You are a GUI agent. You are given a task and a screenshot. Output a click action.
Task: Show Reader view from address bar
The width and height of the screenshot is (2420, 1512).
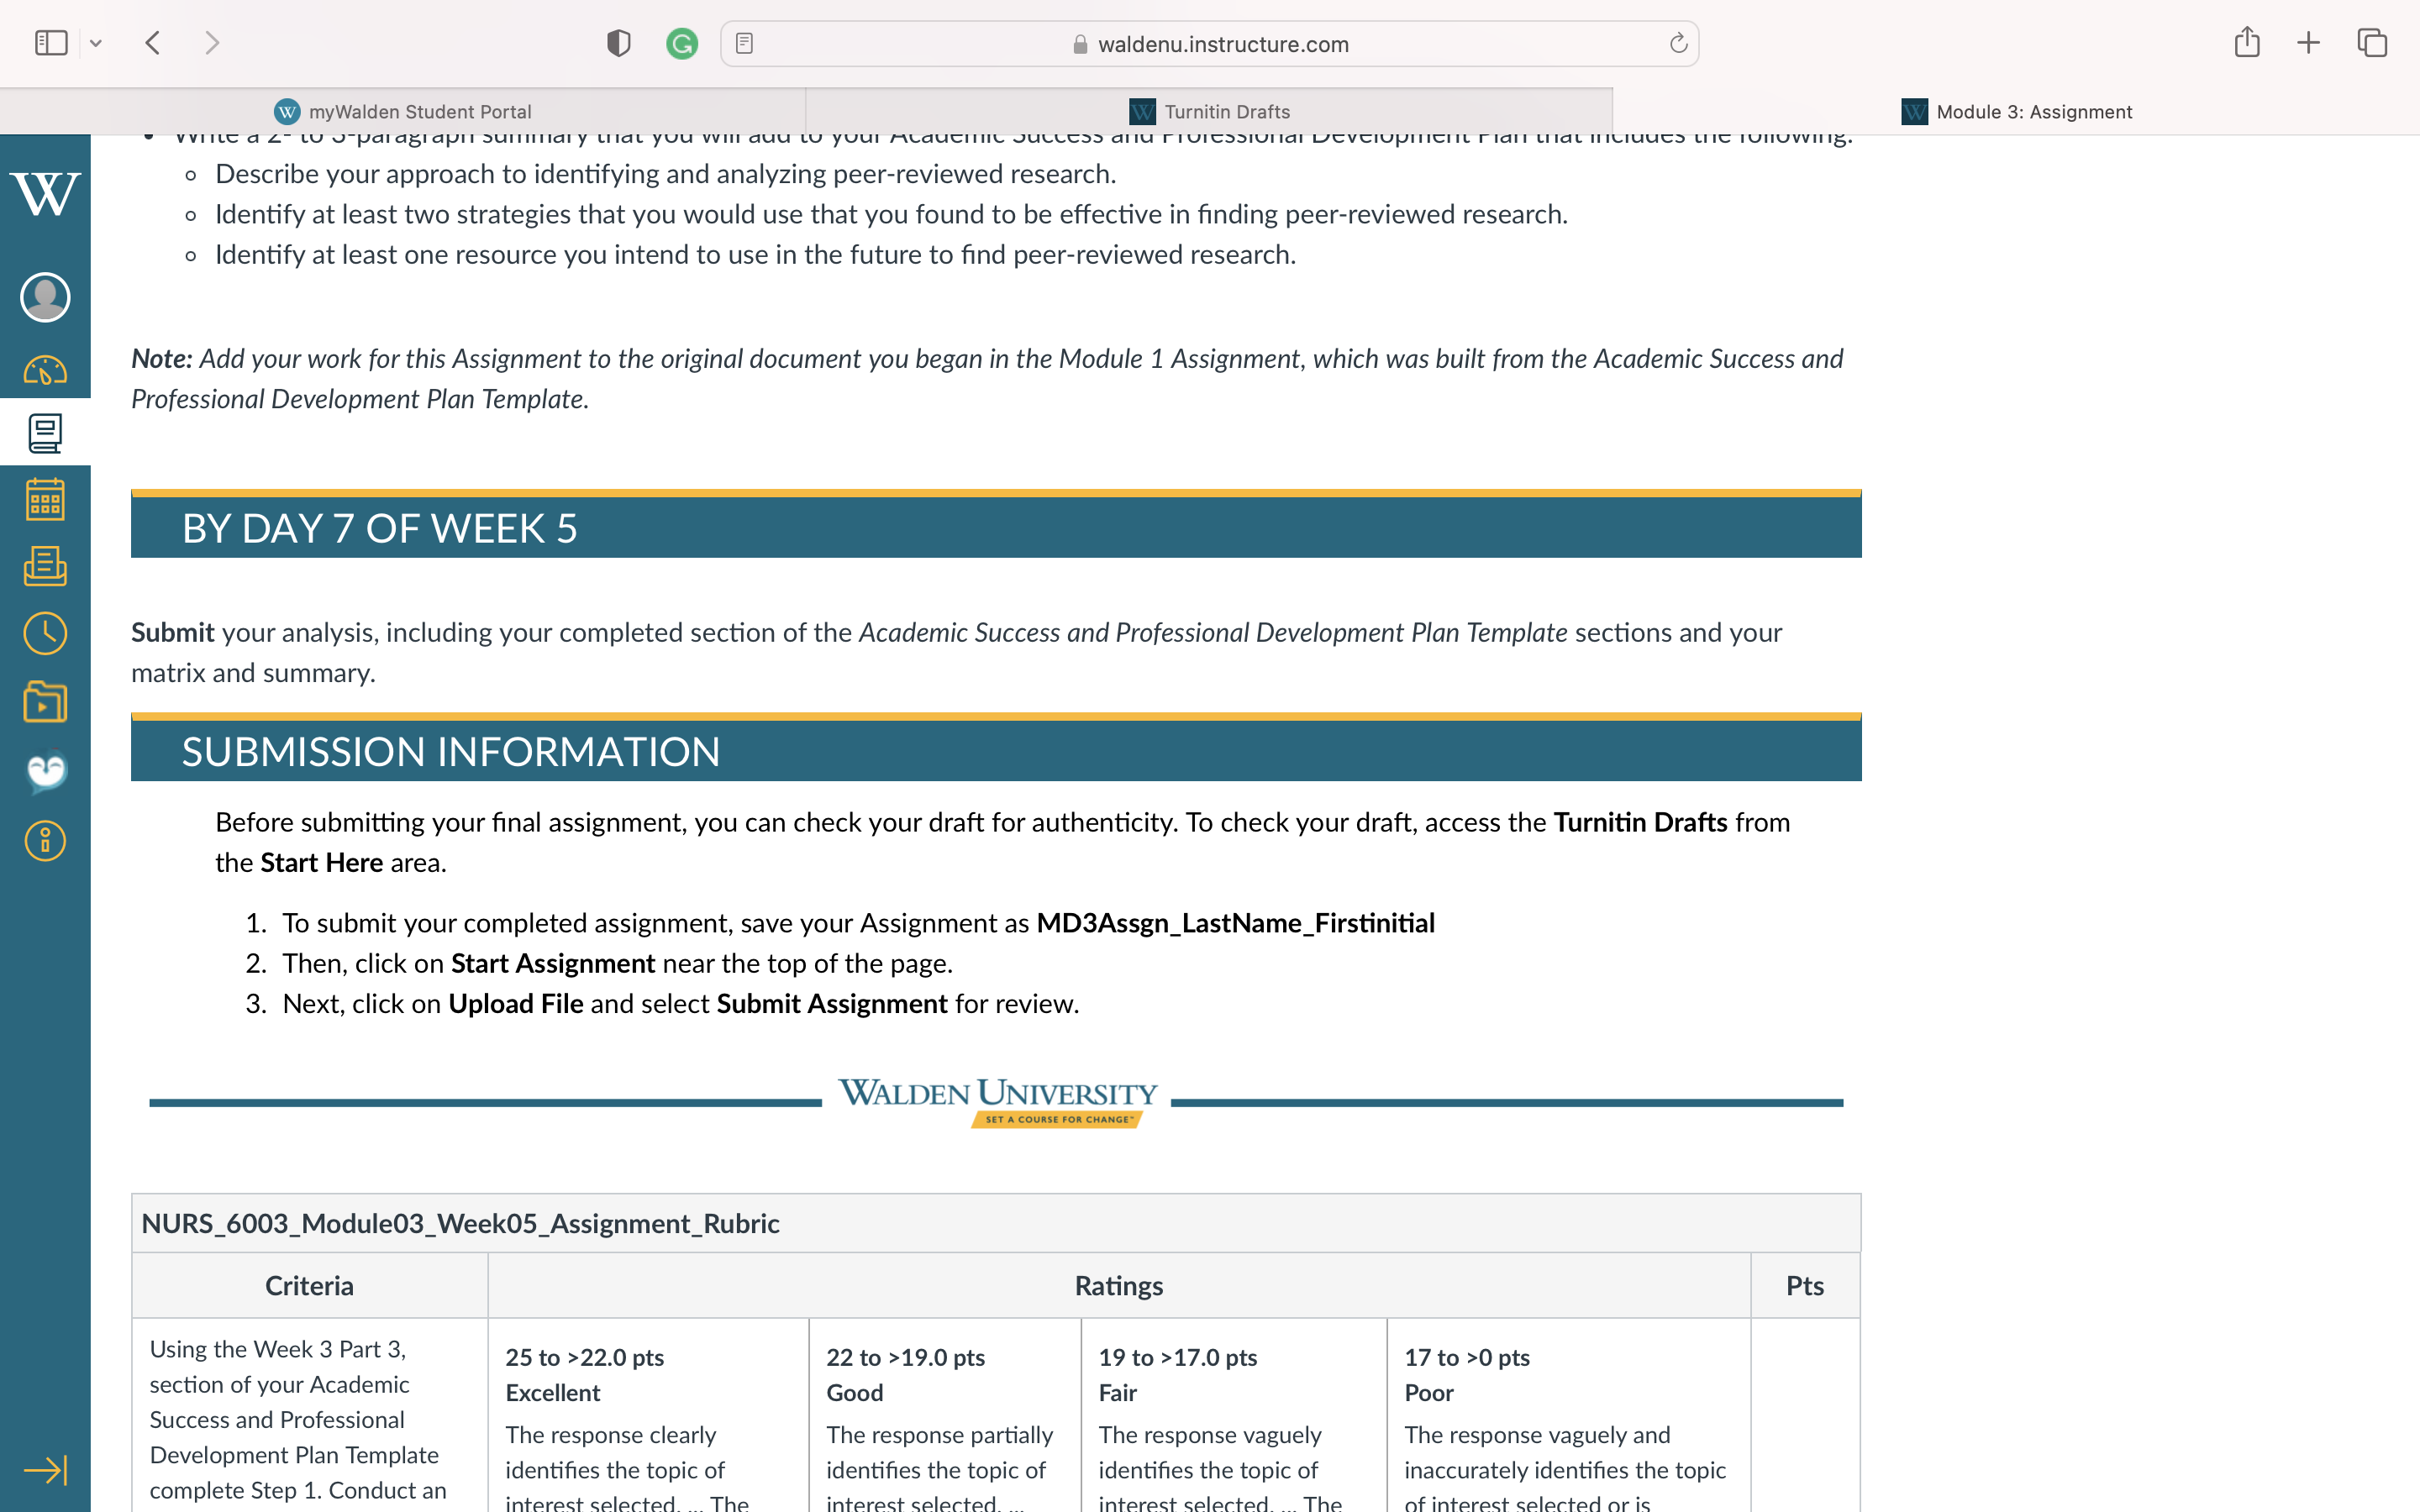point(744,43)
